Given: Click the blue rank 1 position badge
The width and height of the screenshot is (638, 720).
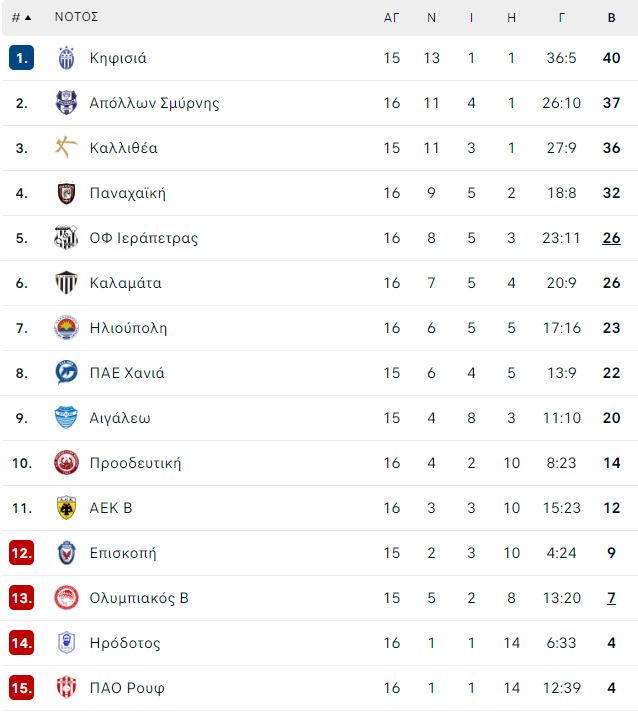Looking at the screenshot, I should 22,58.
